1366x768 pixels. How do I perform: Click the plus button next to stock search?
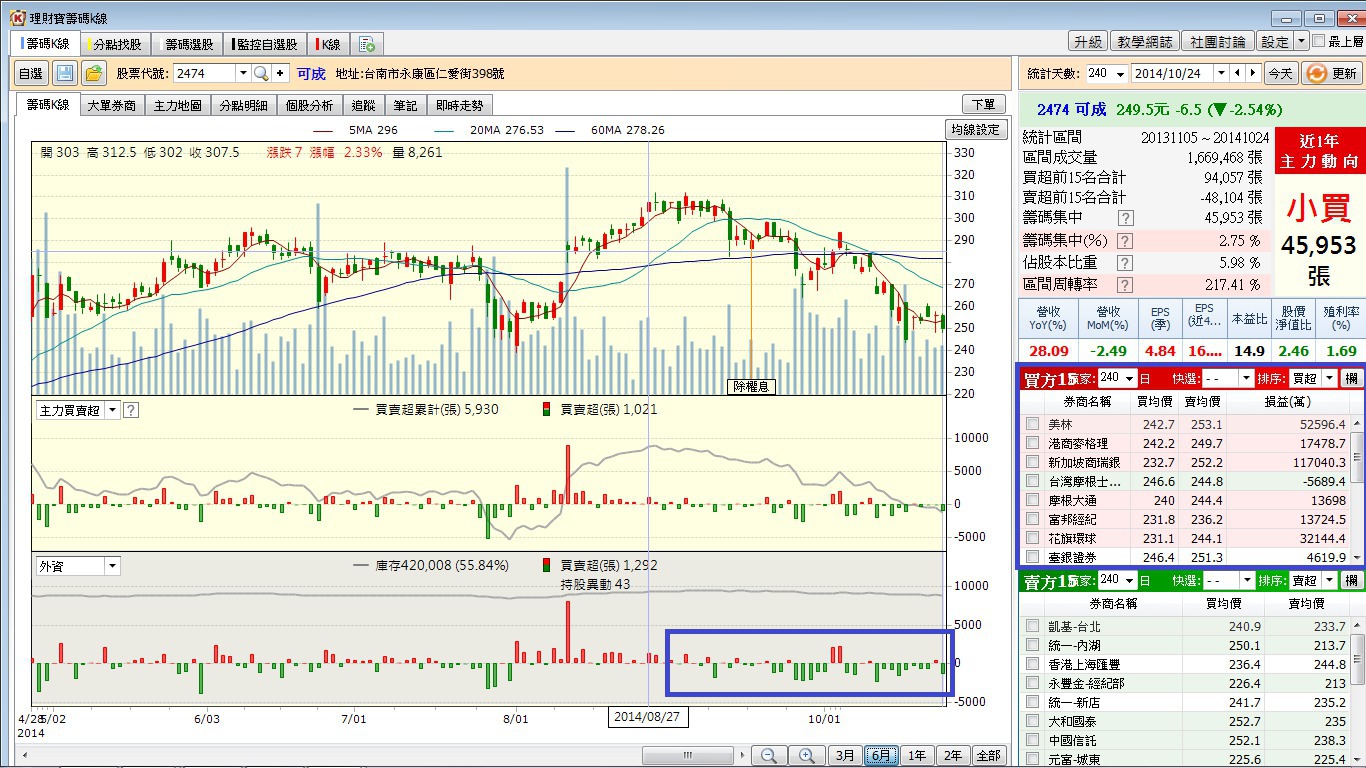[281, 73]
